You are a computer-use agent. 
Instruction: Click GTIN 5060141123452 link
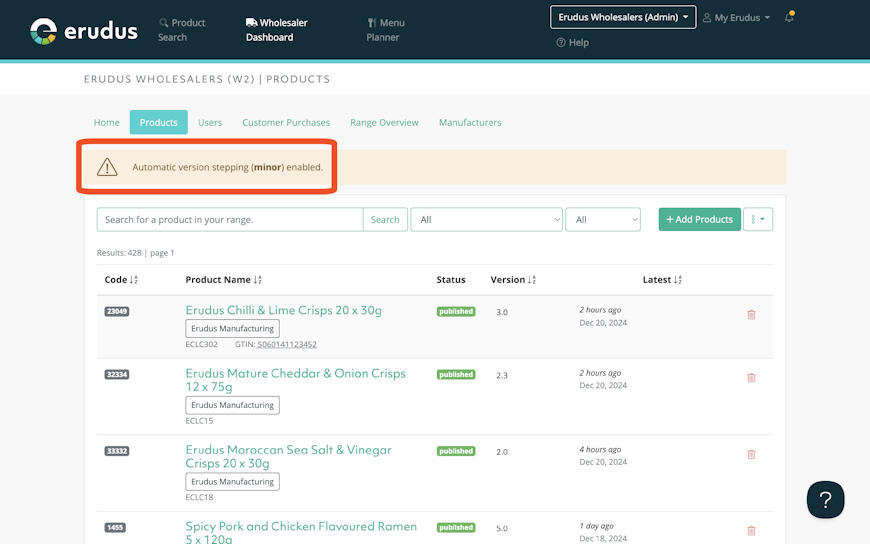(287, 344)
